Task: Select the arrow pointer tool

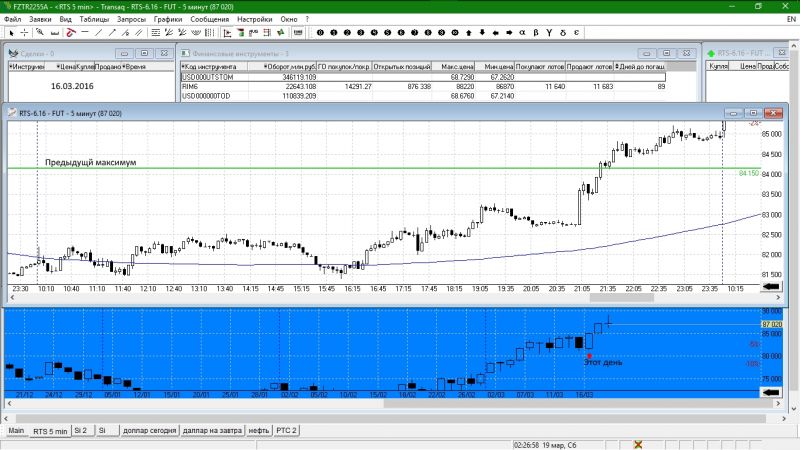Action: point(11,33)
